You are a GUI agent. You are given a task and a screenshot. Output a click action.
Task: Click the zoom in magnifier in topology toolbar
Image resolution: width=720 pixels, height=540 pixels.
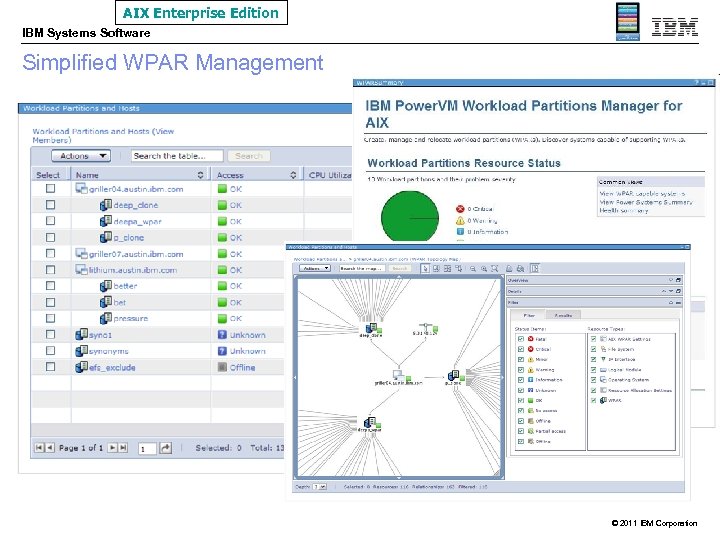pos(484,268)
